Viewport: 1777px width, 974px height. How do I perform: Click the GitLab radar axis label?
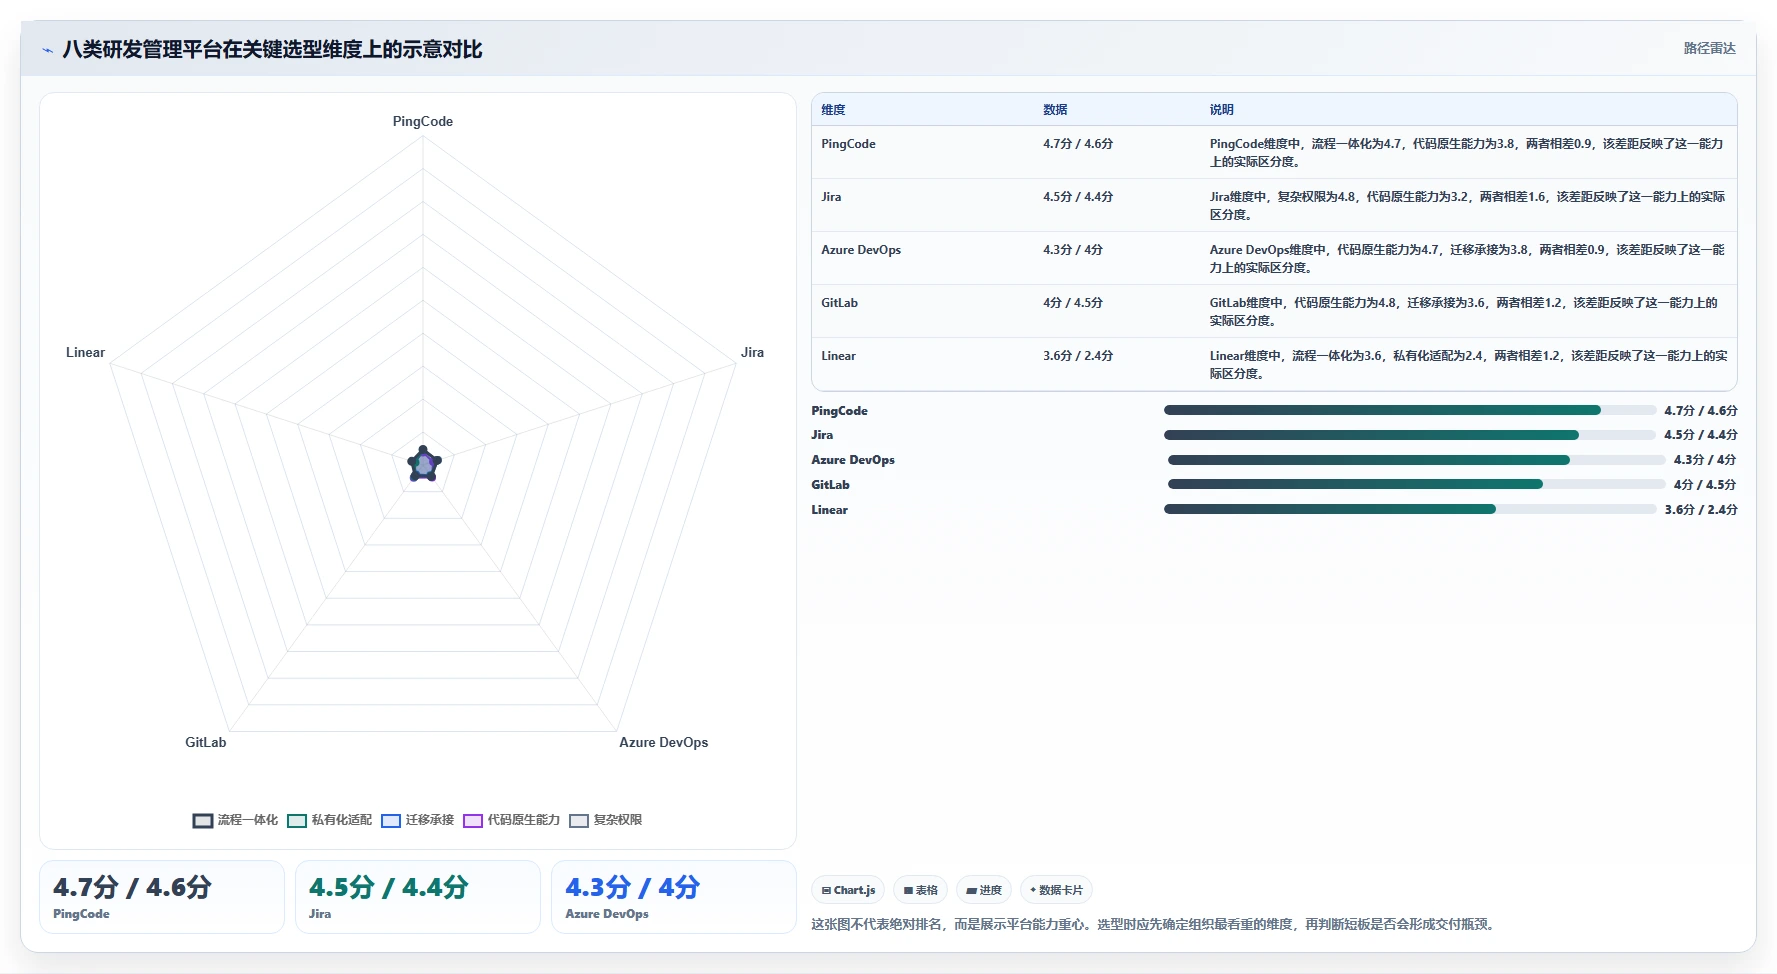tap(205, 742)
